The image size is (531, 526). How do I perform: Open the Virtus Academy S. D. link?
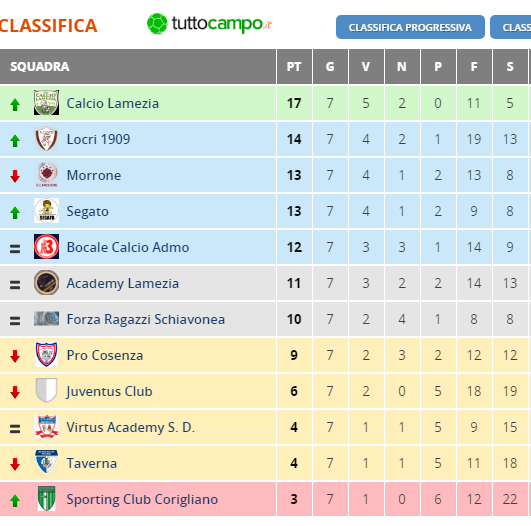tap(131, 427)
